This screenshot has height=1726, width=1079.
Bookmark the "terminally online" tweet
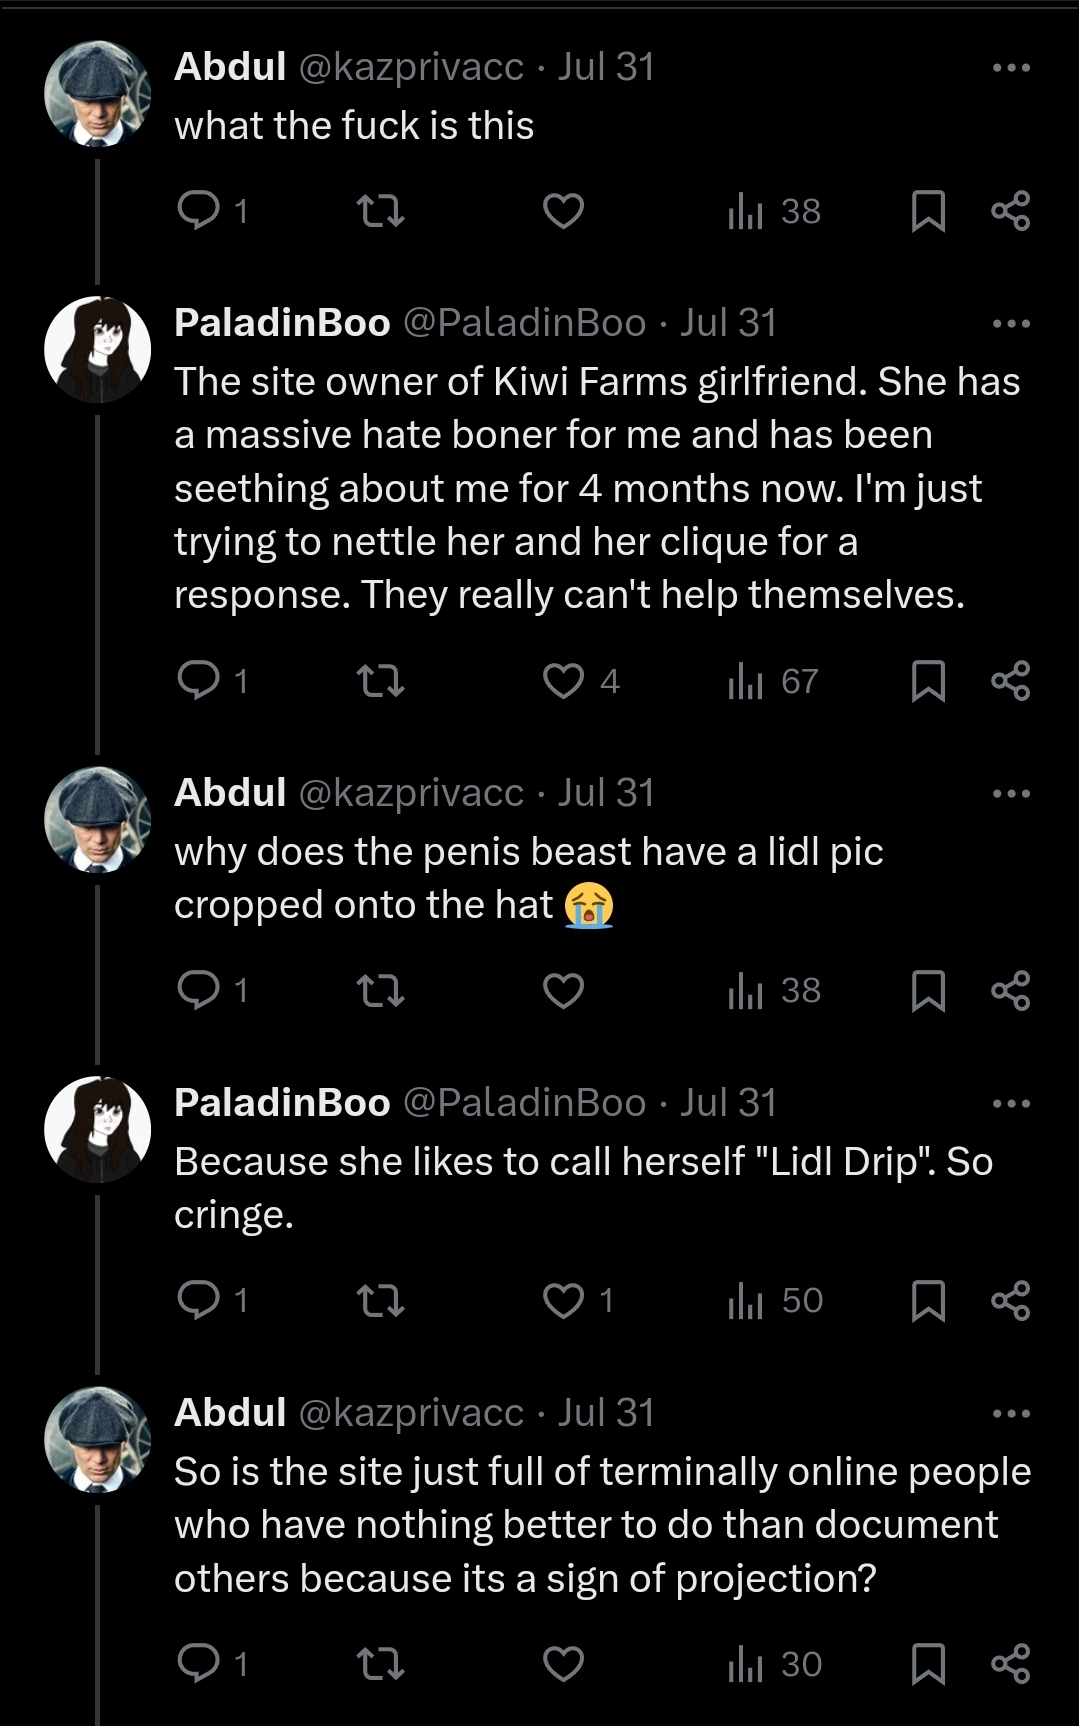[x=928, y=1664]
